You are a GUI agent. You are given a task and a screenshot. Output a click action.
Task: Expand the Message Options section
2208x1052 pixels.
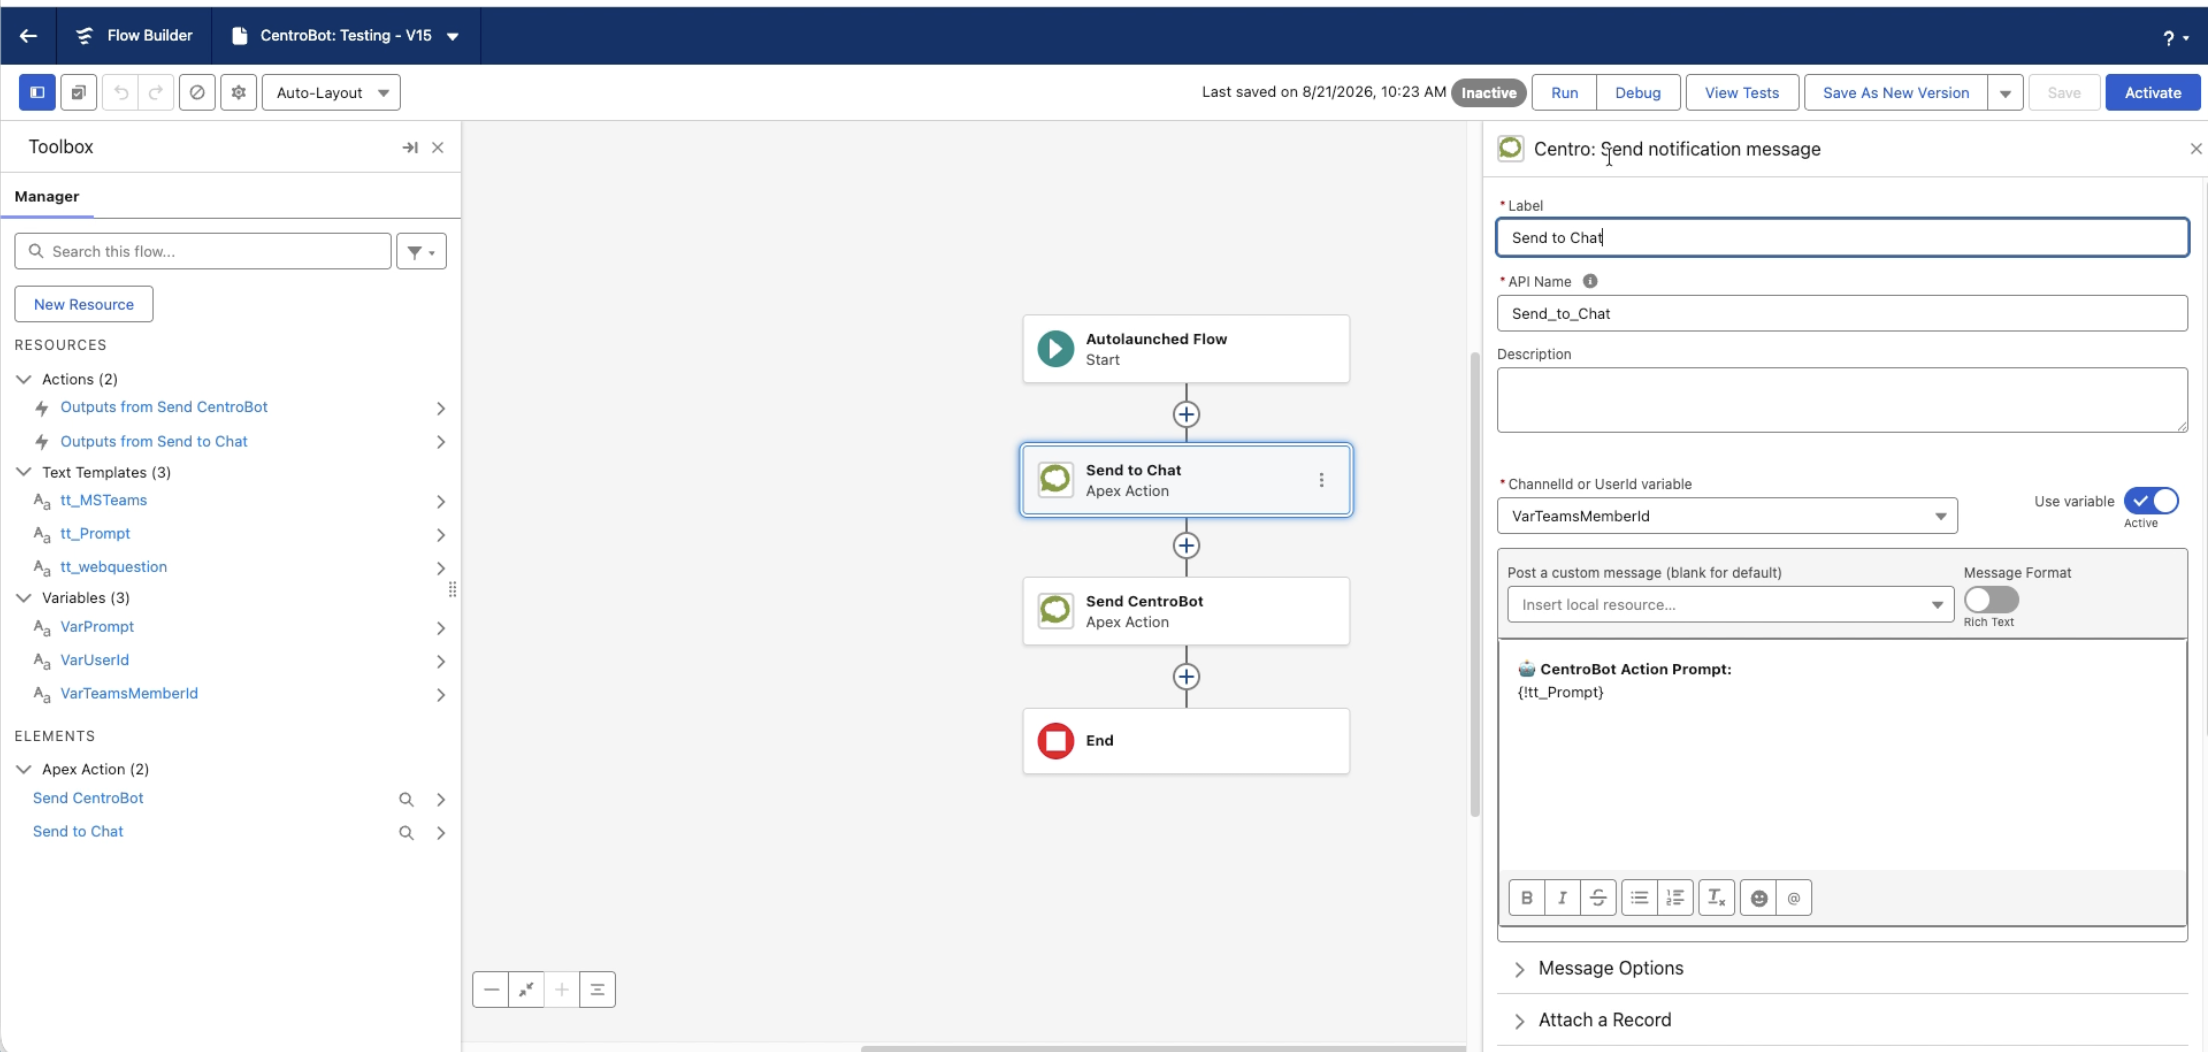coord(1610,968)
